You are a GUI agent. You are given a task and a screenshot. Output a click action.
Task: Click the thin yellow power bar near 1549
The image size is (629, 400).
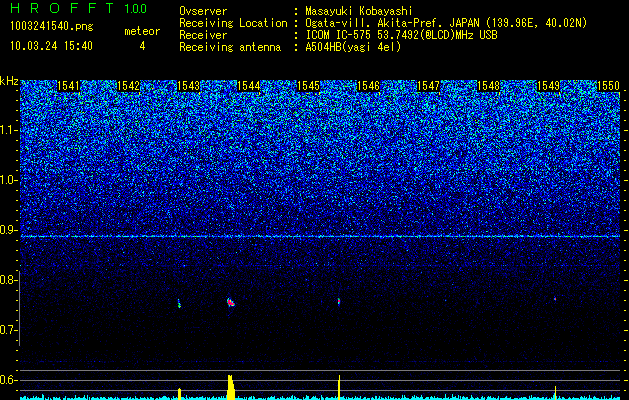(555, 393)
